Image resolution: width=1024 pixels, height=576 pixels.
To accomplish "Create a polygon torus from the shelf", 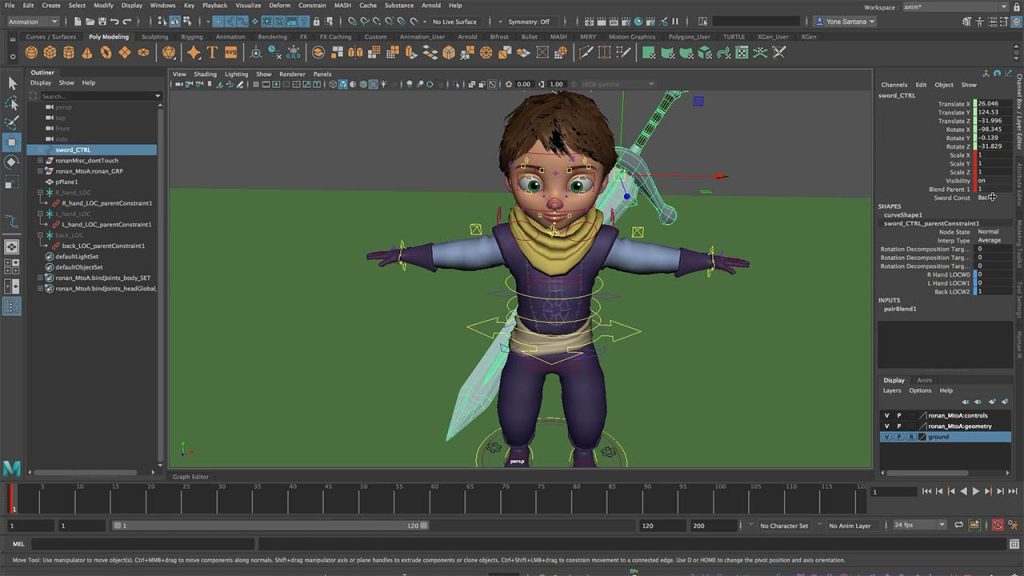I will [x=106, y=52].
